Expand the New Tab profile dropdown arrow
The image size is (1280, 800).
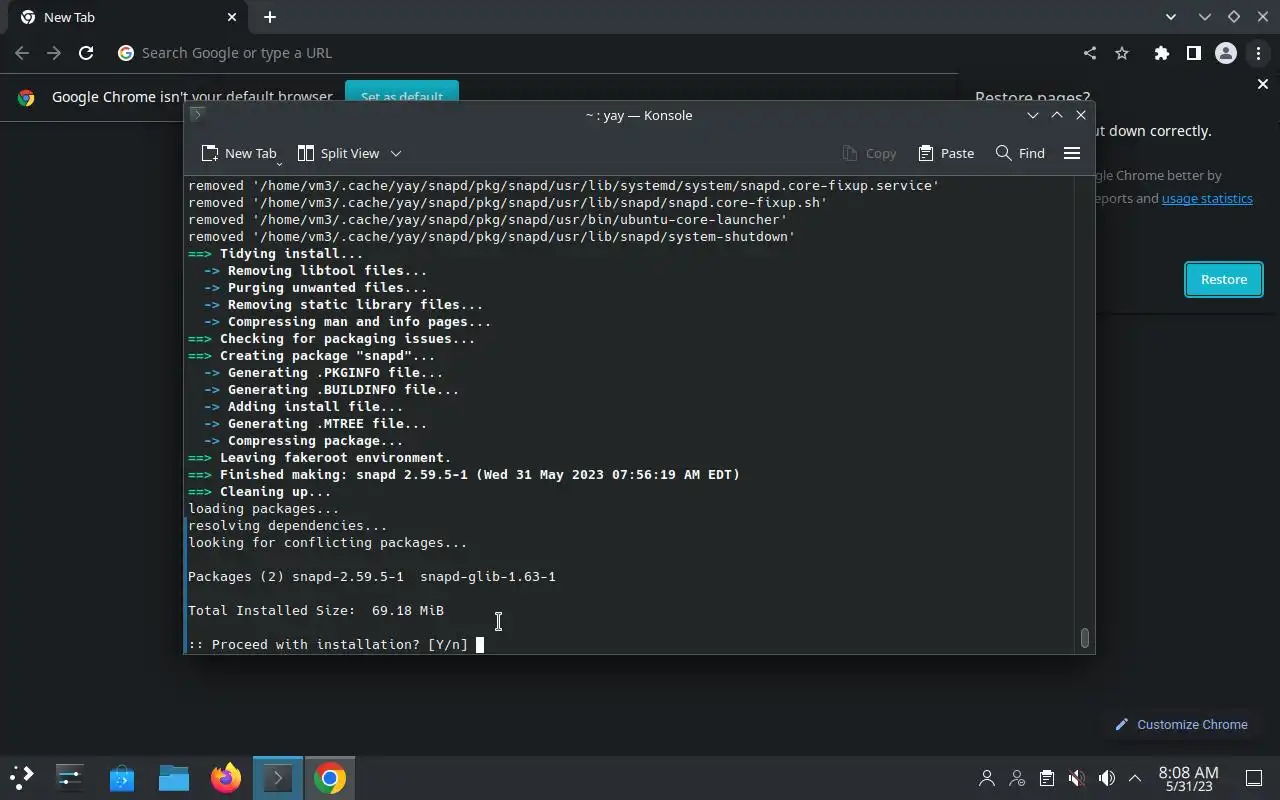point(279,163)
